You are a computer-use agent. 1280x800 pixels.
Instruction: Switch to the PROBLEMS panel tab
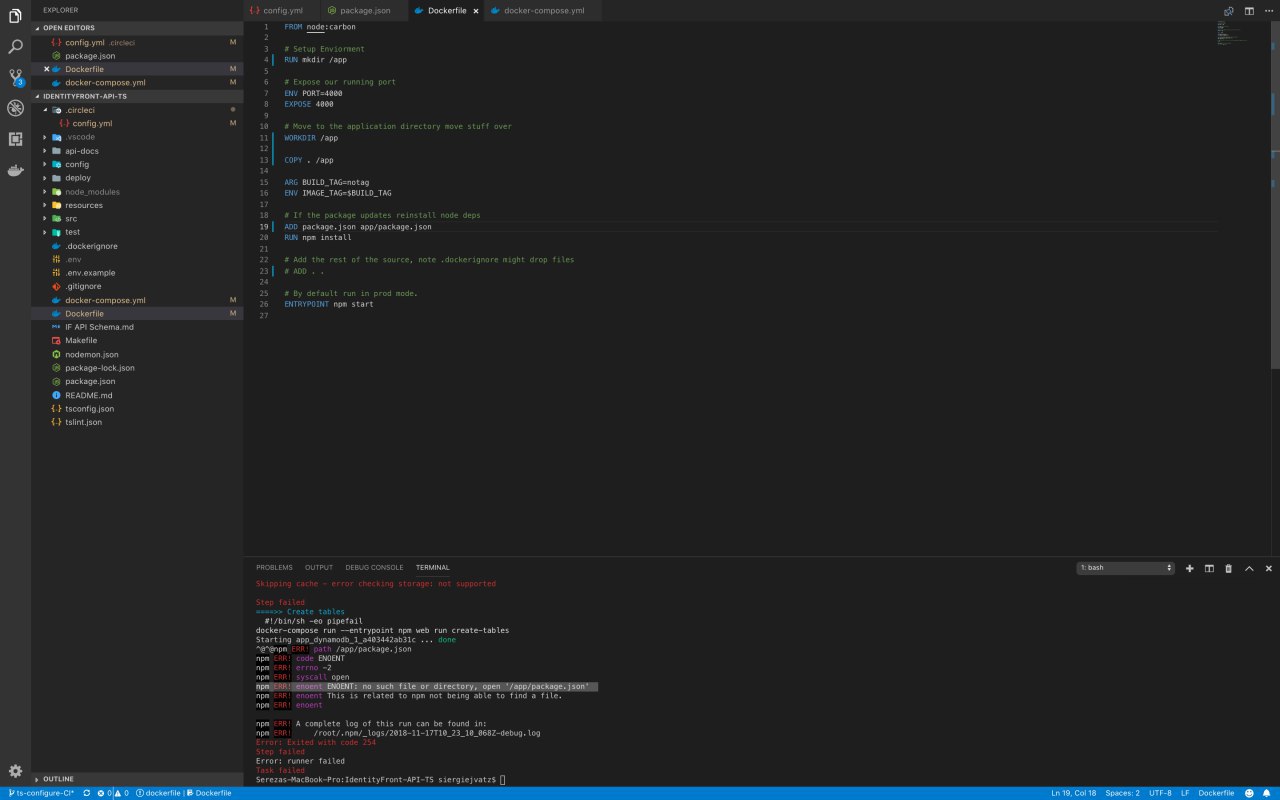point(274,568)
